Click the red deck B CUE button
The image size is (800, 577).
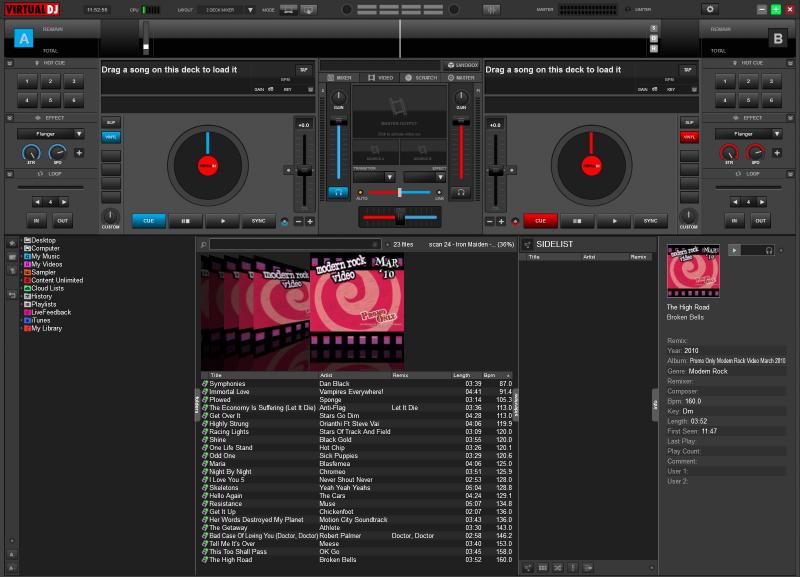pyautogui.click(x=540, y=221)
